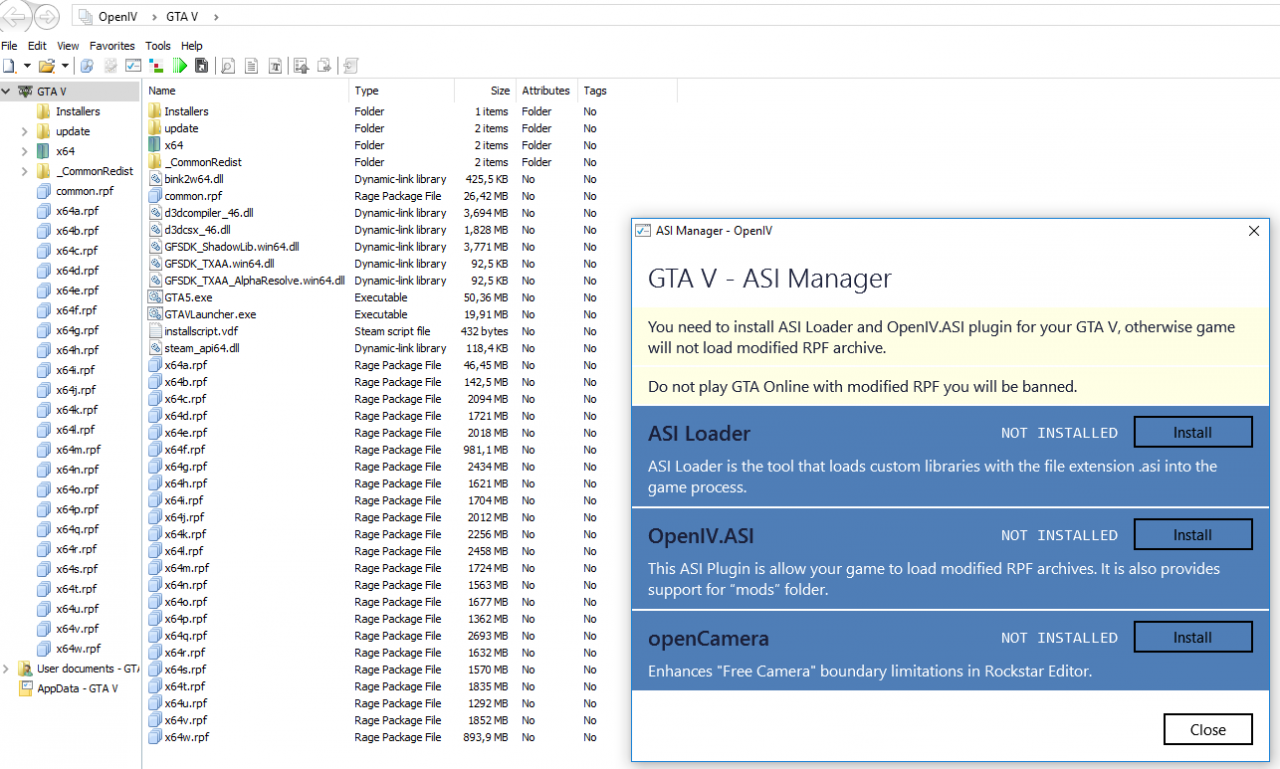Click the GTA5.exe file icon in list
The height and width of the screenshot is (769, 1280).
(155, 297)
